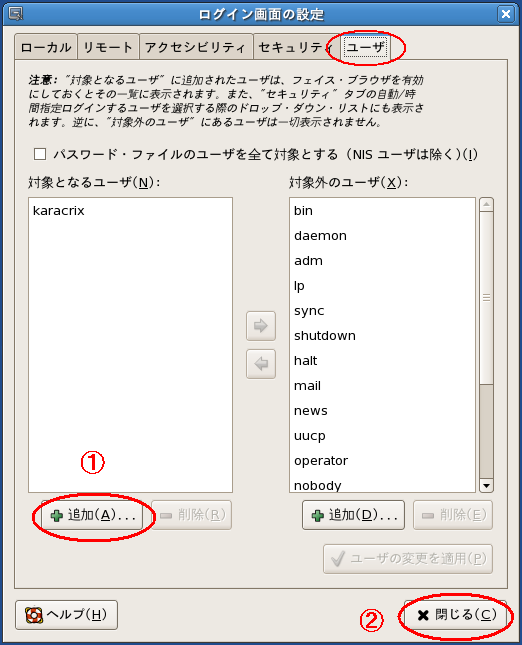Close window using title bar X button
This screenshot has height=645, width=522.
click(x=506, y=14)
